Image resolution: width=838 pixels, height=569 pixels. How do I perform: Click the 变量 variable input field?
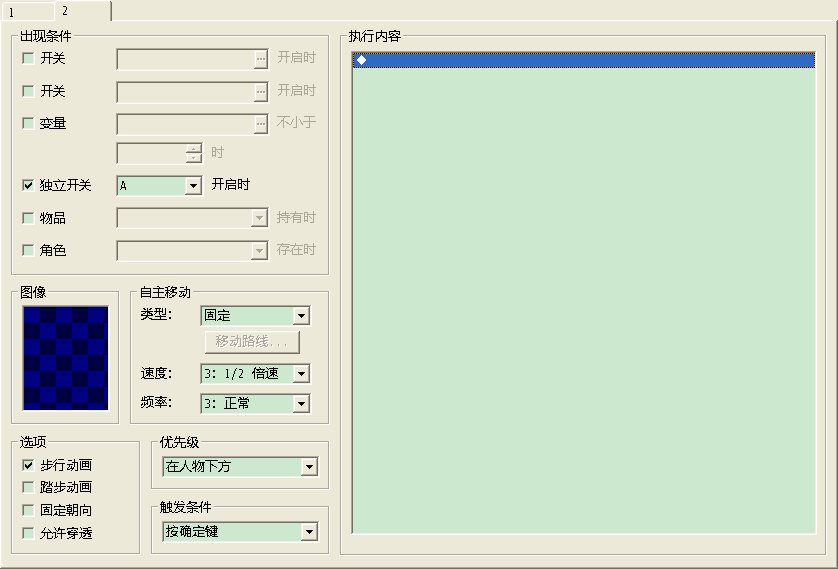(x=185, y=125)
